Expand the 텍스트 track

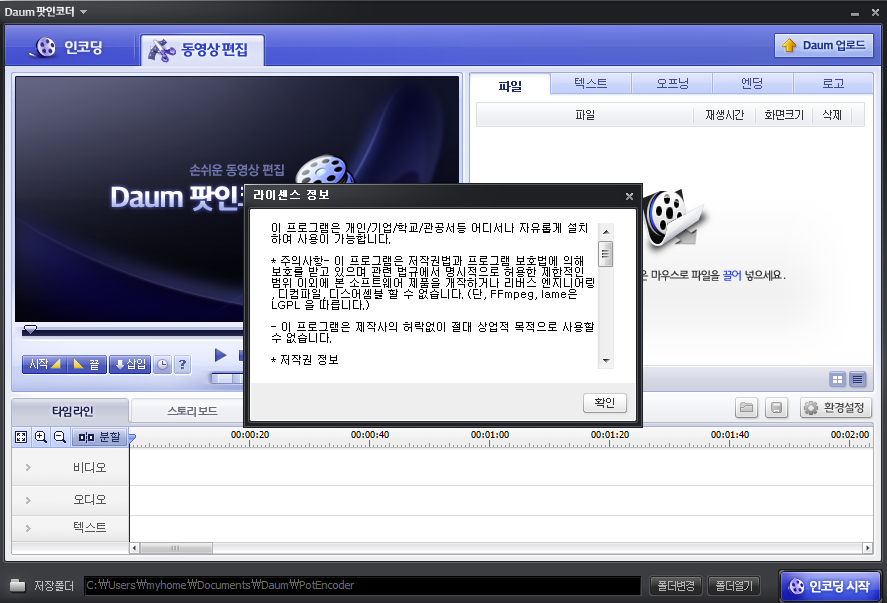[28, 528]
